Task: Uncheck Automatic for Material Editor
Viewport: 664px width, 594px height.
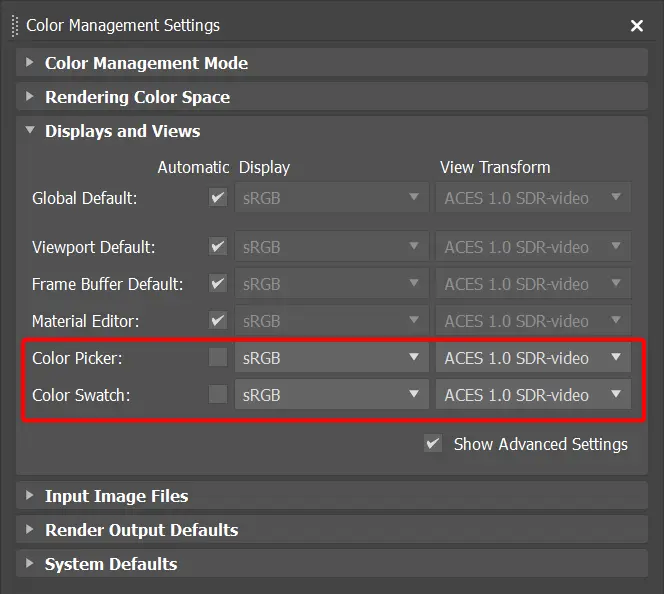Action: 218,320
